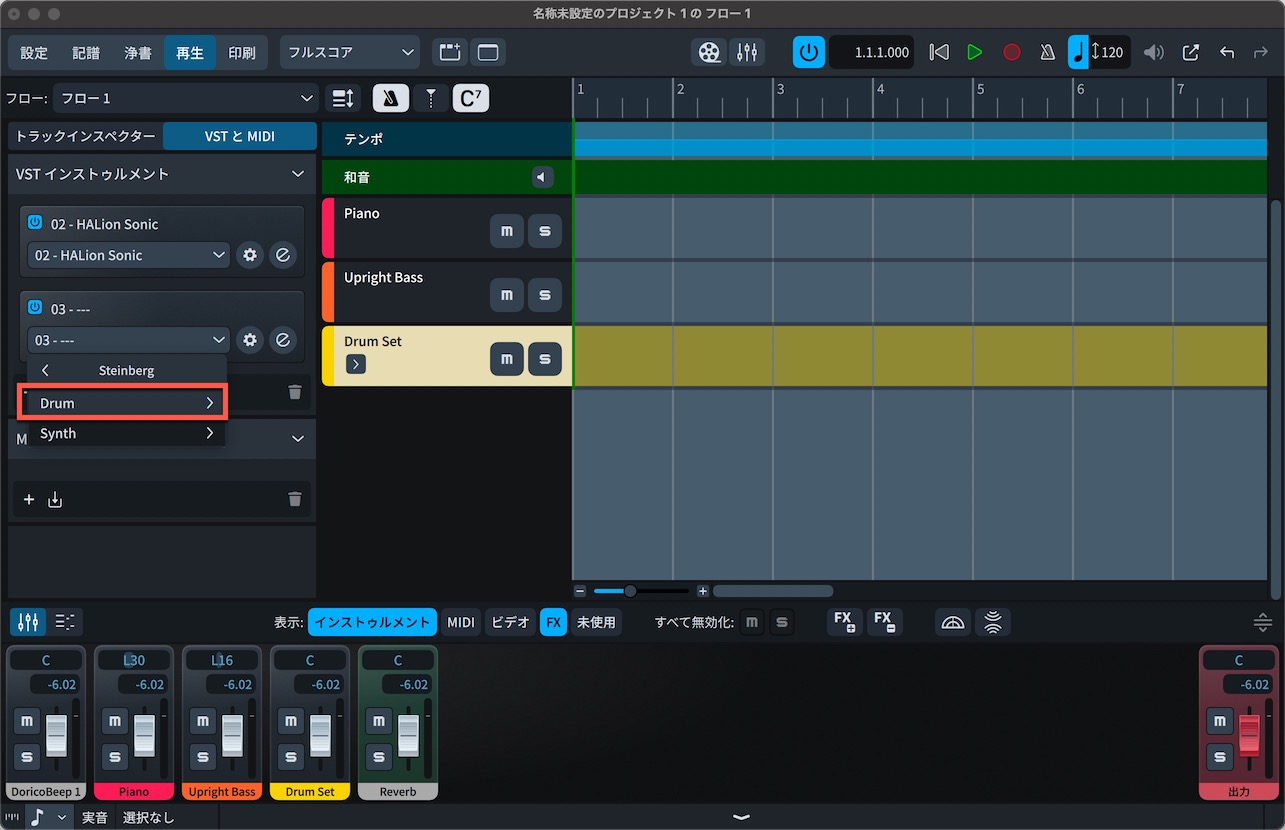Viewport: 1285px width, 830px height.
Task: Open the video window film-reel icon
Action: coord(709,52)
